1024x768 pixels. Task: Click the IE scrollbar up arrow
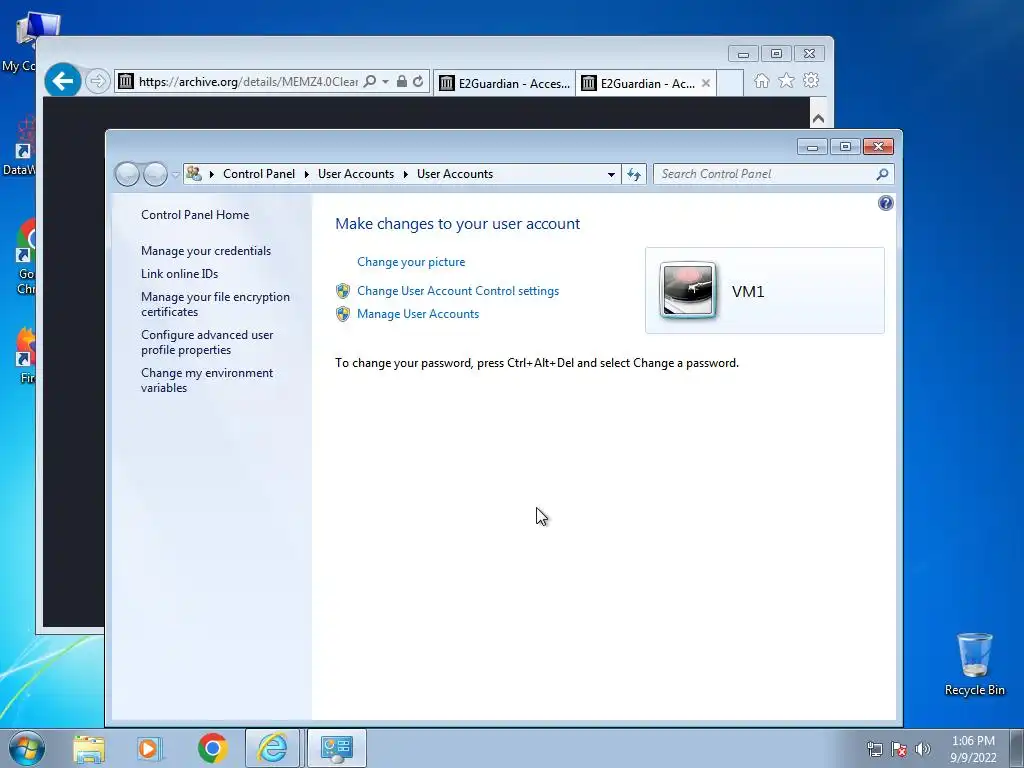(x=818, y=118)
